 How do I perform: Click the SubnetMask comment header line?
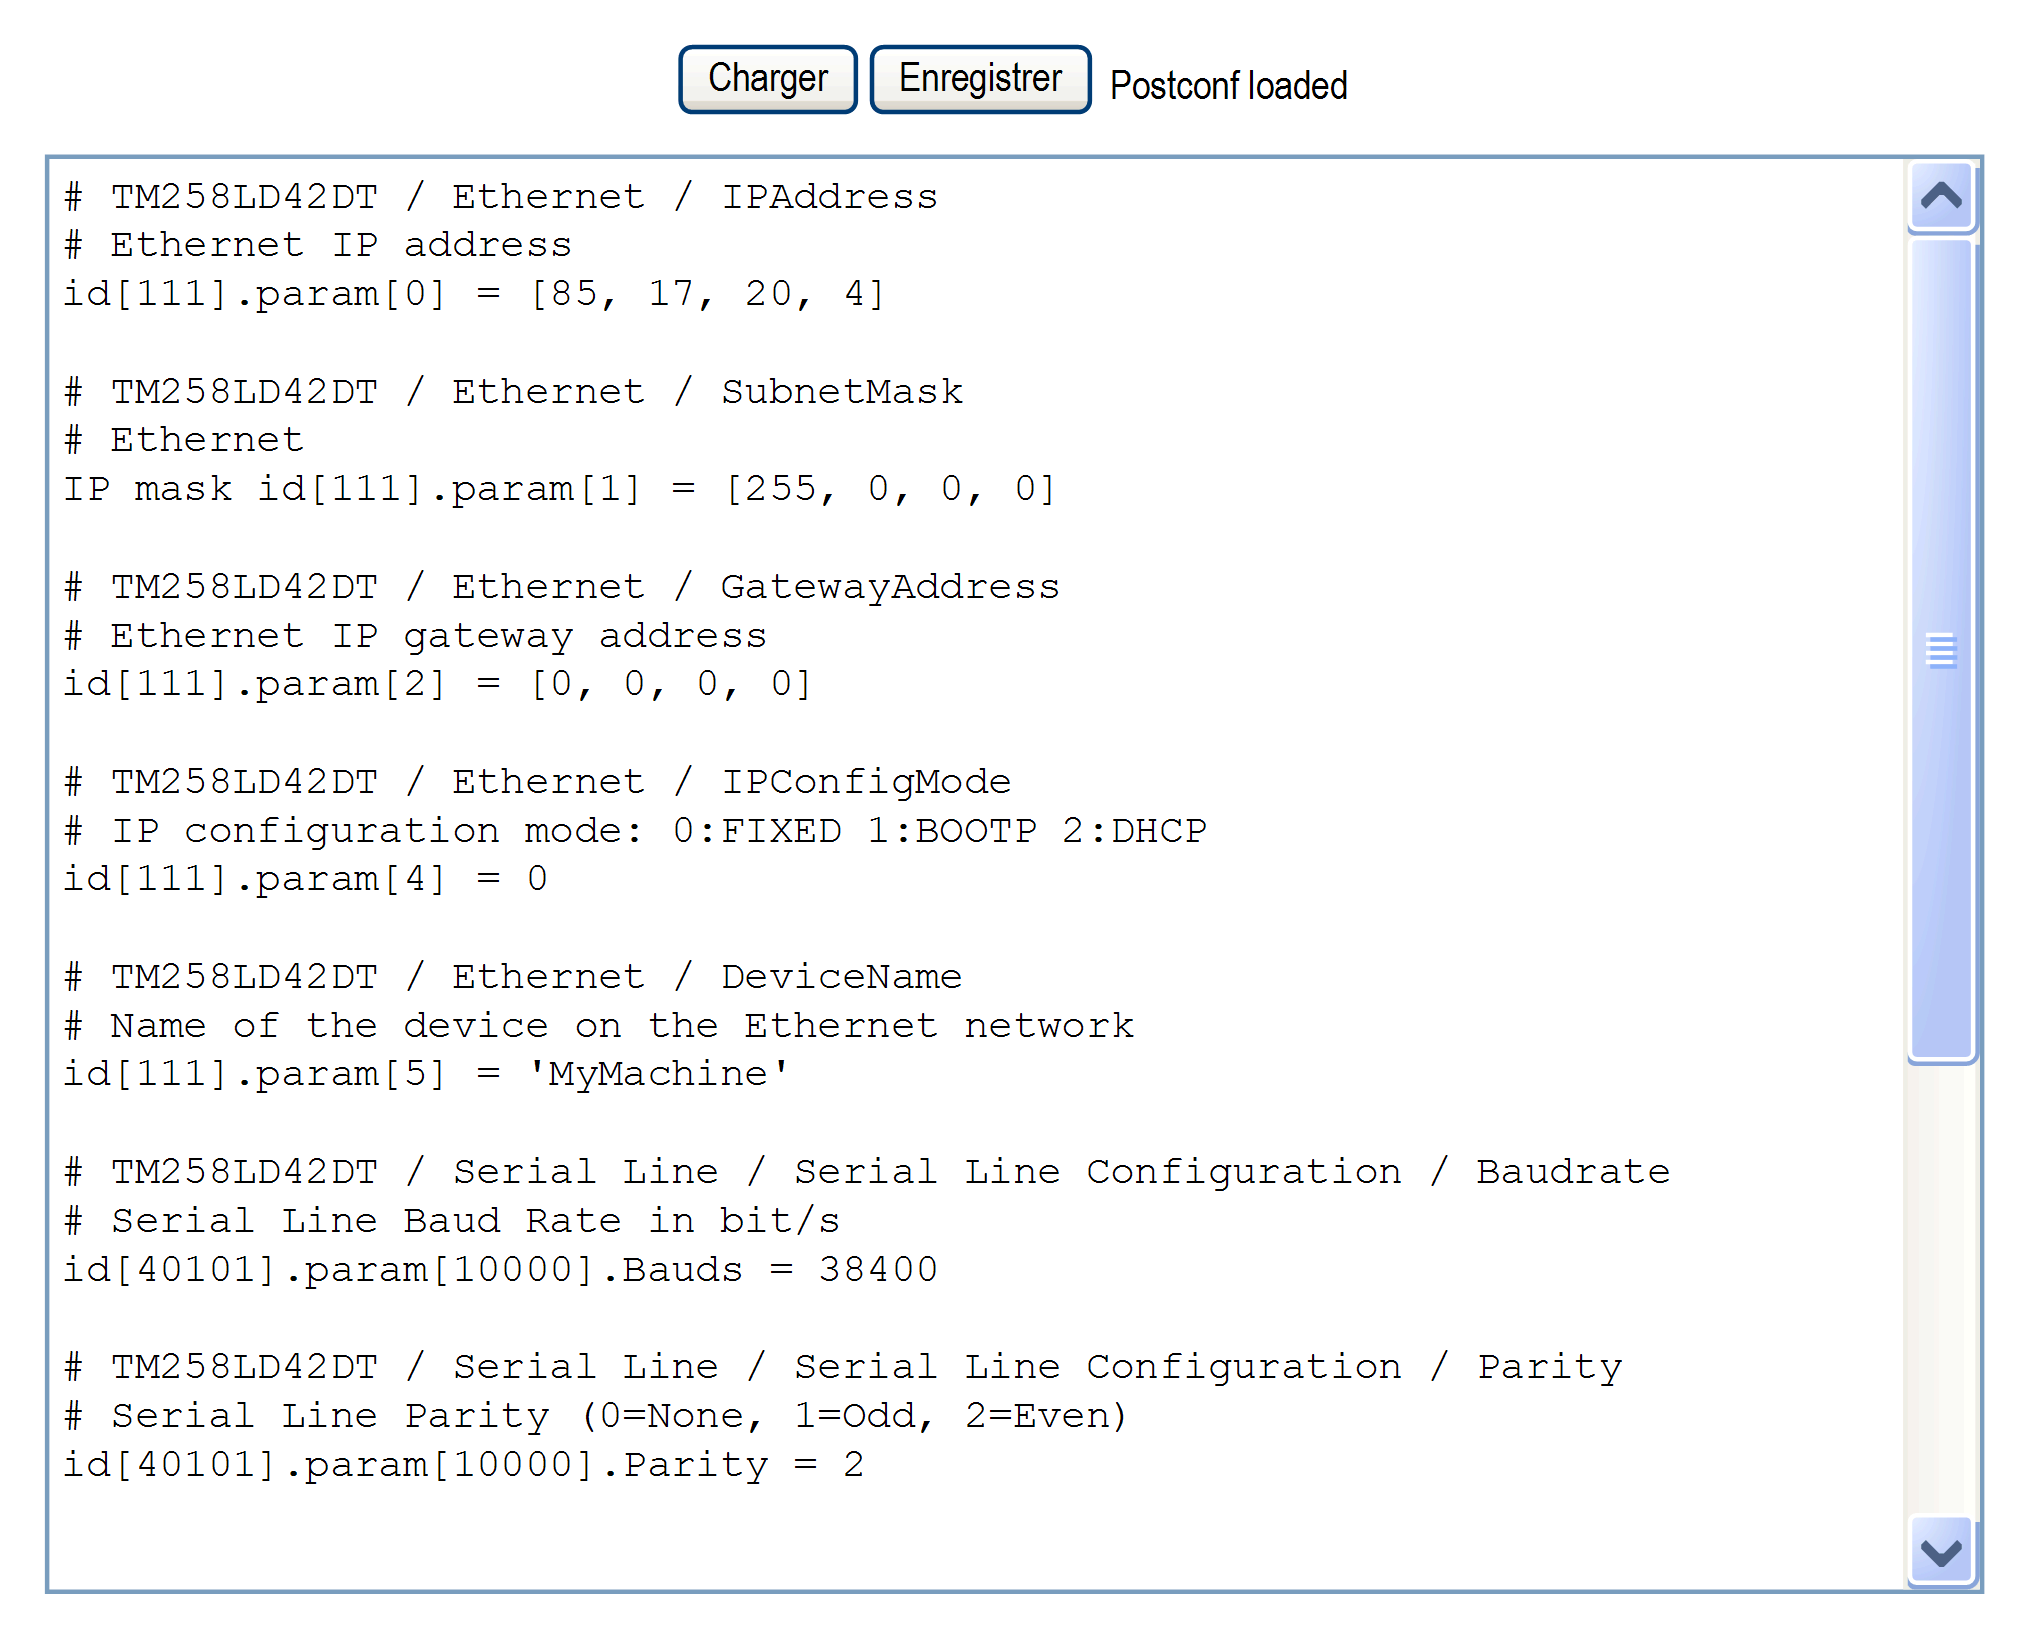513,392
